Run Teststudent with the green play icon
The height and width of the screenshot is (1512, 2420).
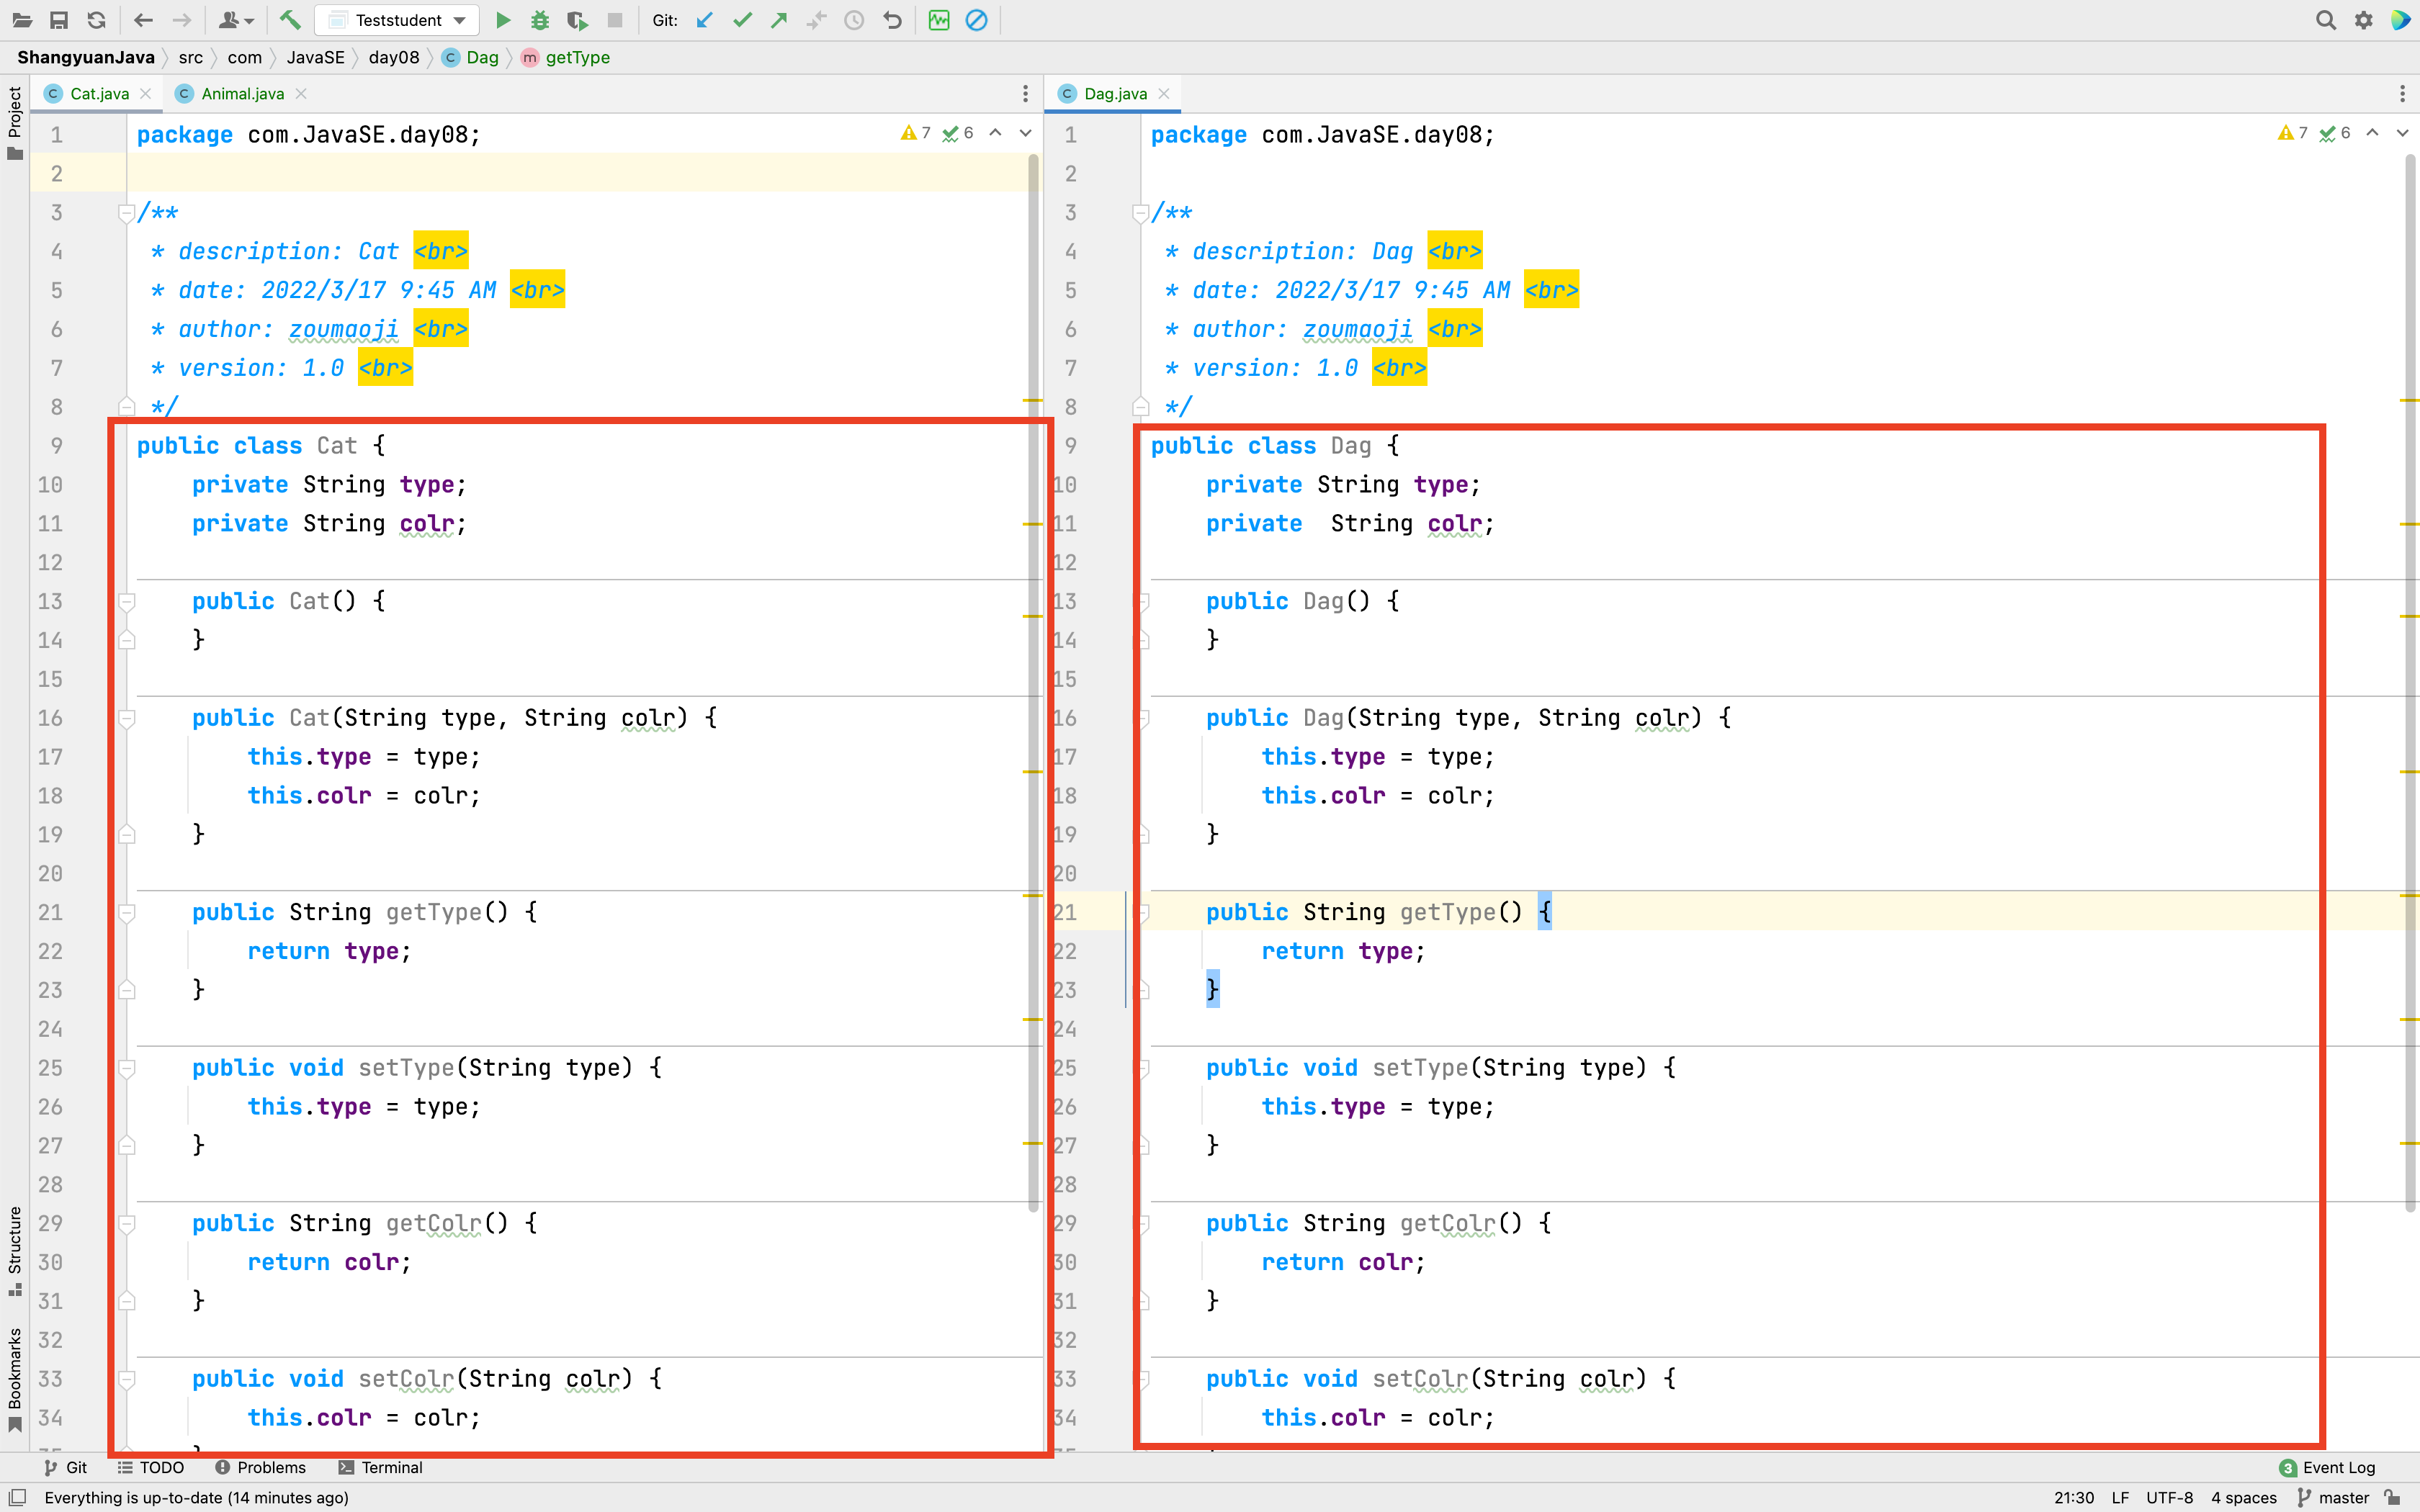pyautogui.click(x=503, y=20)
